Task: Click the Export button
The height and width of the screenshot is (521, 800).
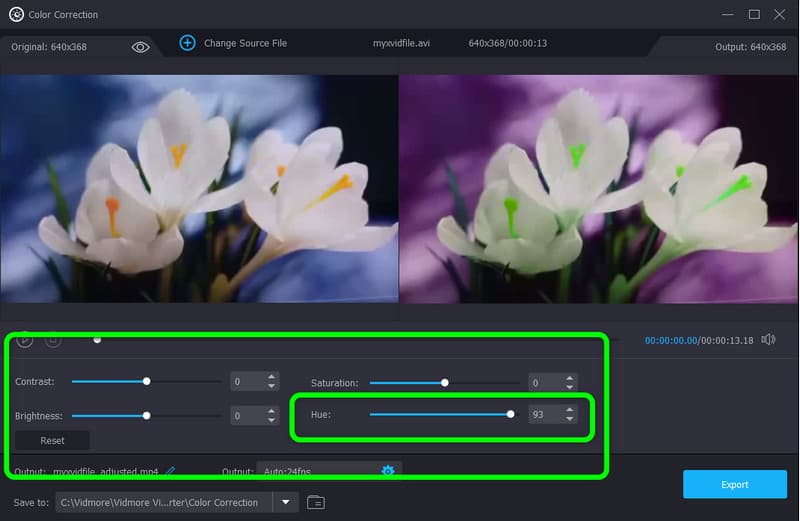Action: 734,484
